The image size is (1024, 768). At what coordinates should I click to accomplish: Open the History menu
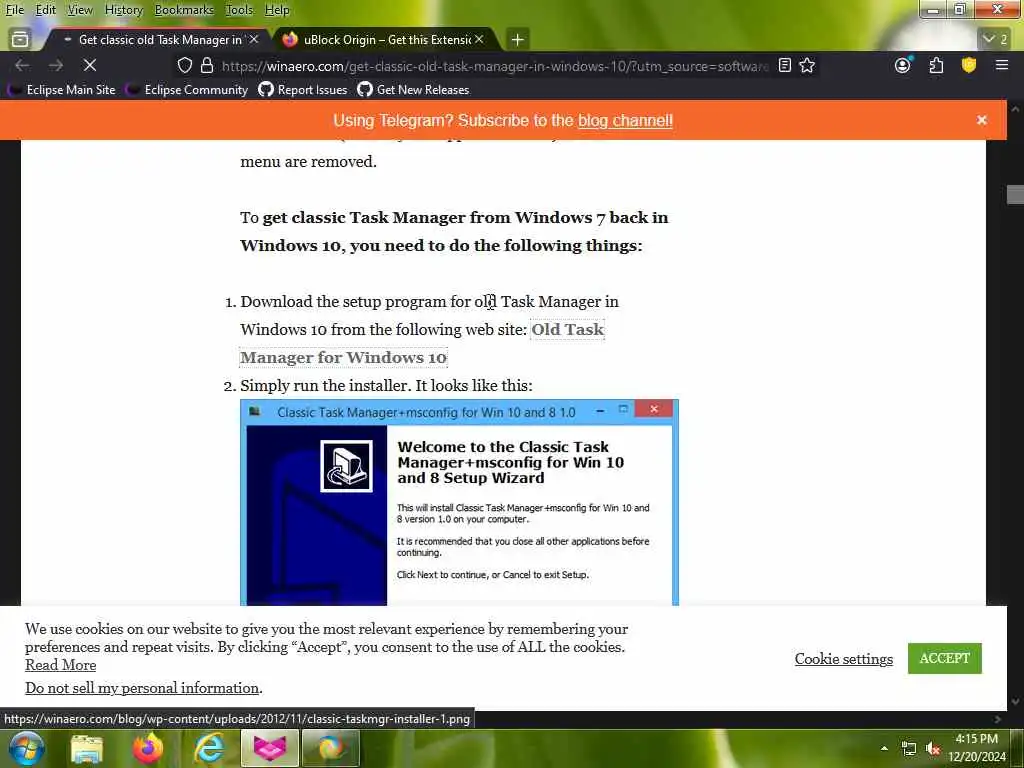tap(123, 10)
